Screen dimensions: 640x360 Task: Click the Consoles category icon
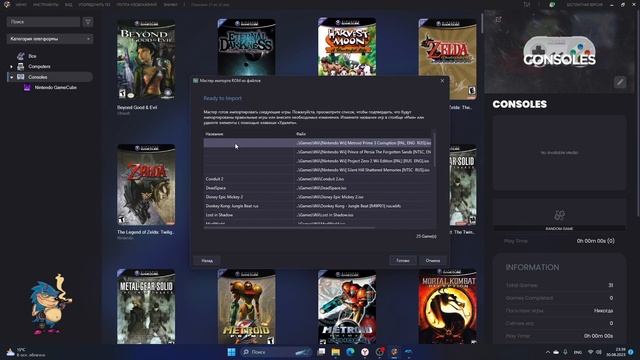click(x=21, y=77)
